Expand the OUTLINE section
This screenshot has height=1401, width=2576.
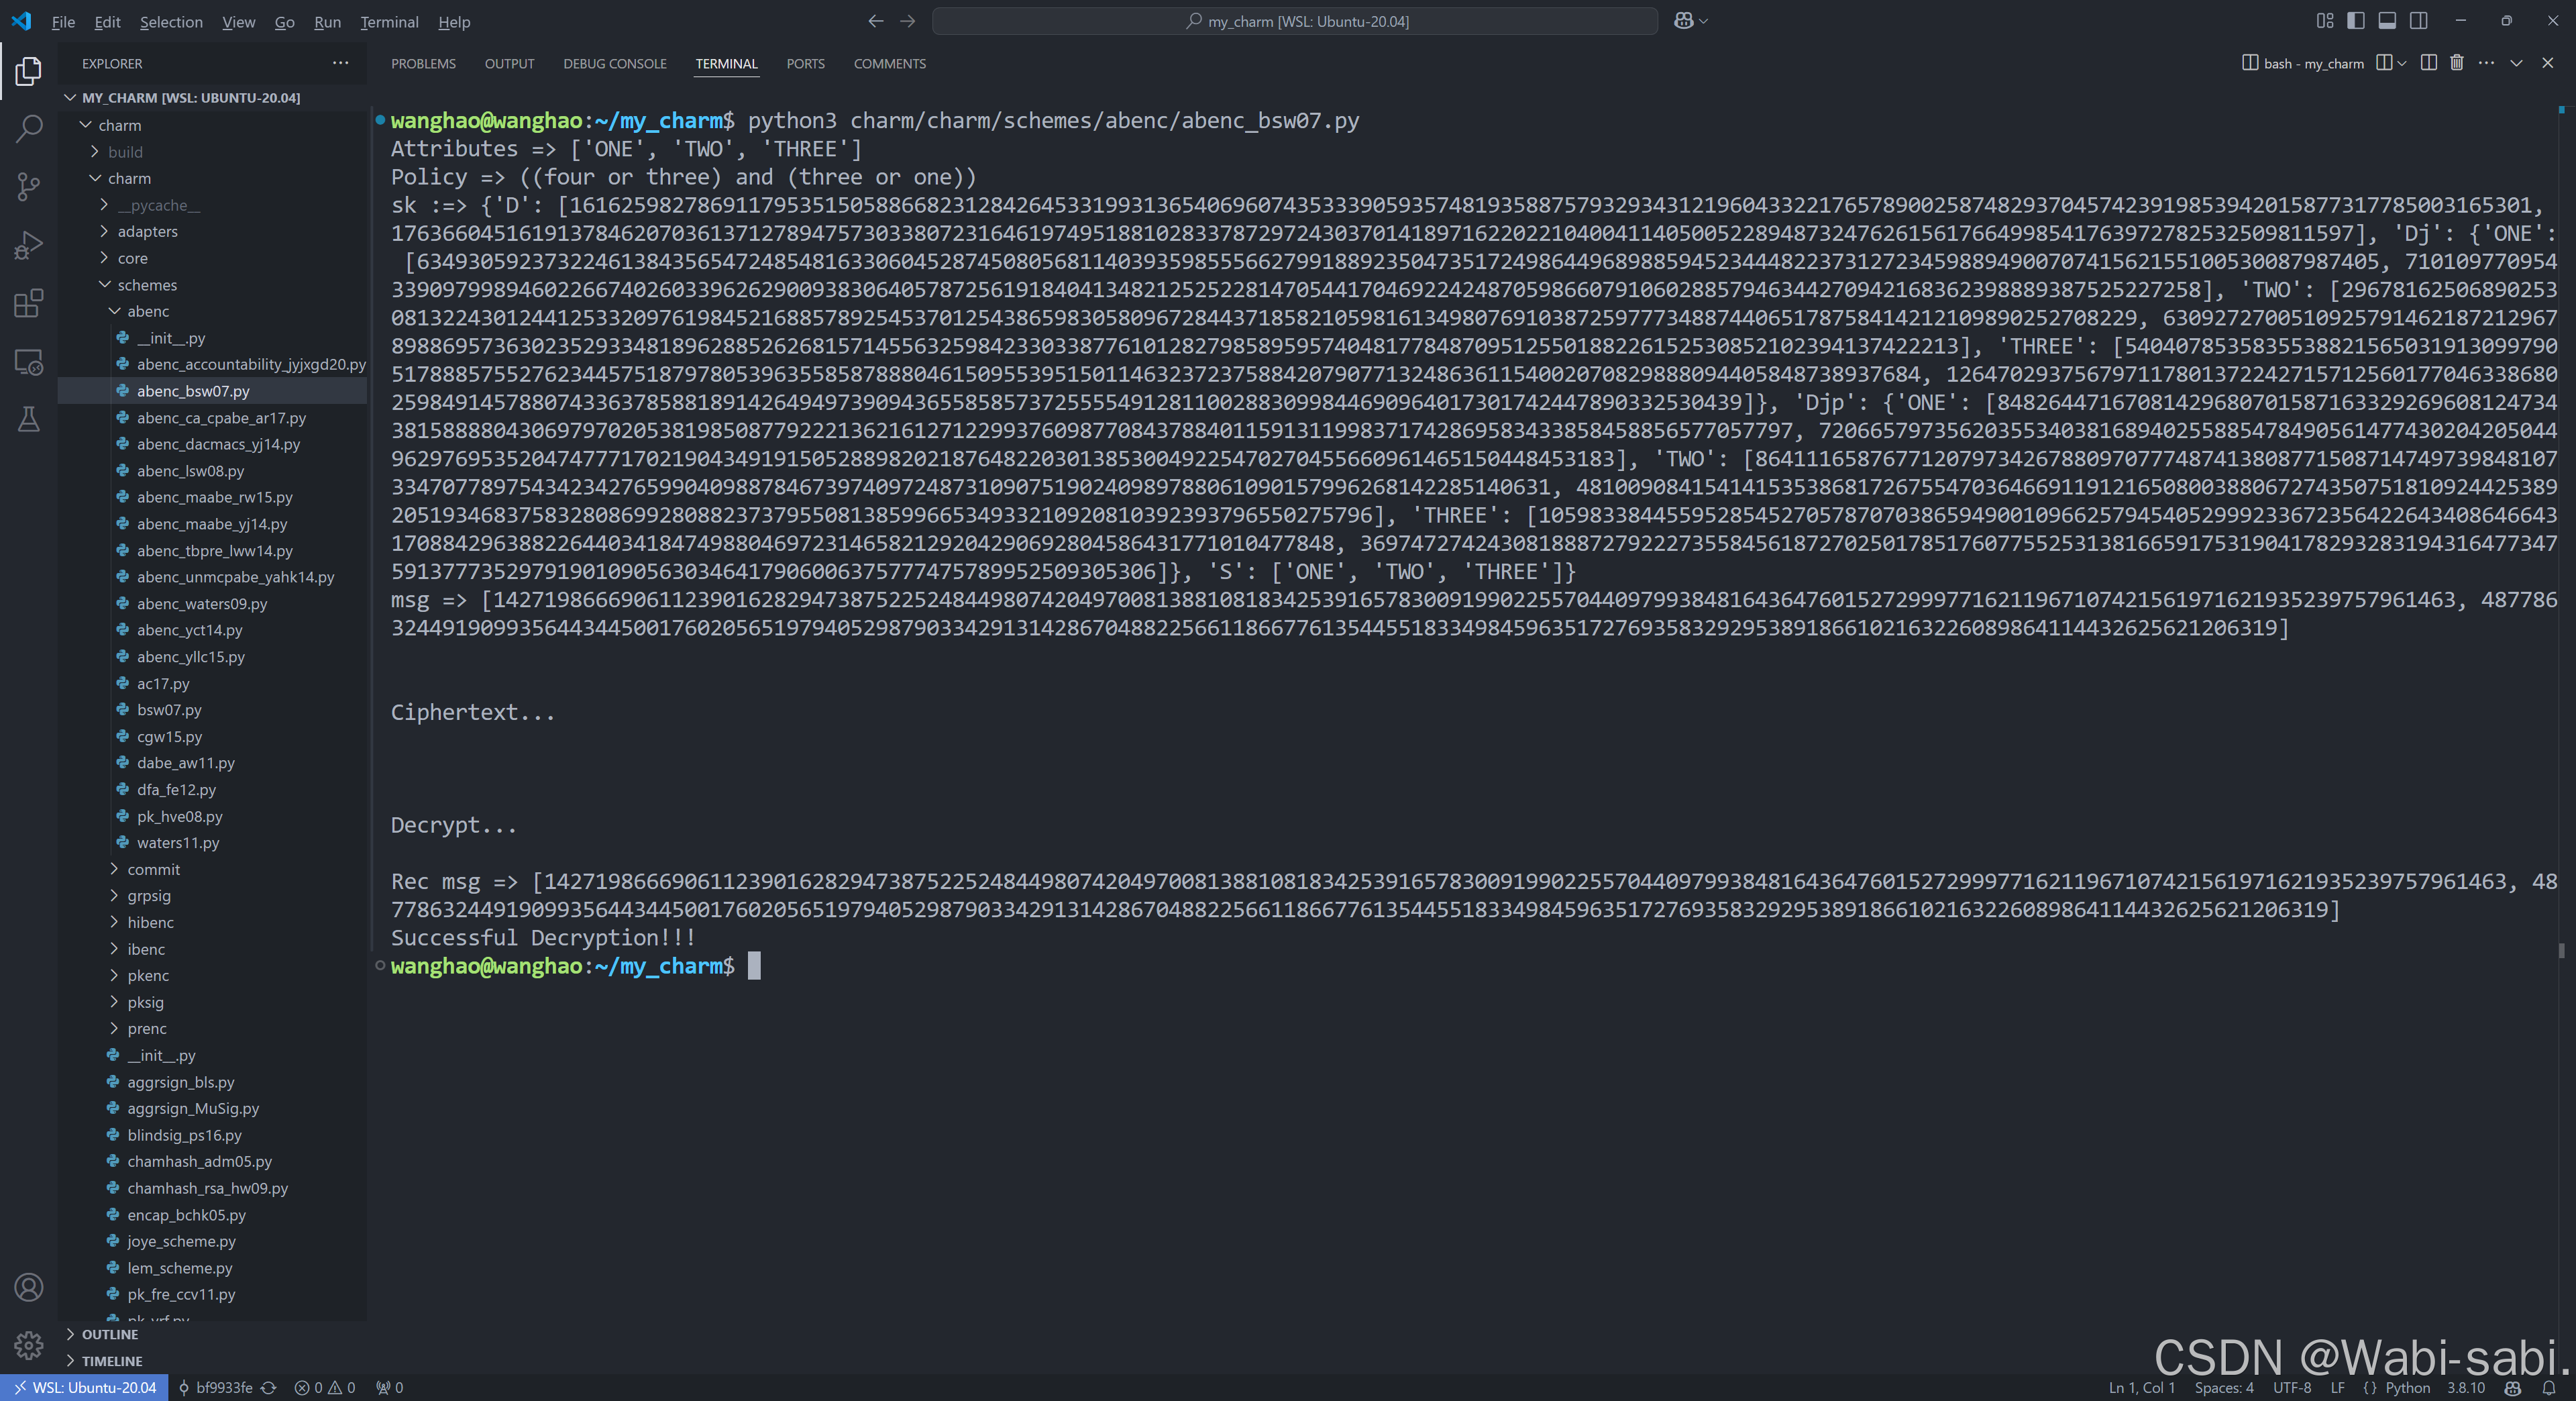[x=110, y=1334]
